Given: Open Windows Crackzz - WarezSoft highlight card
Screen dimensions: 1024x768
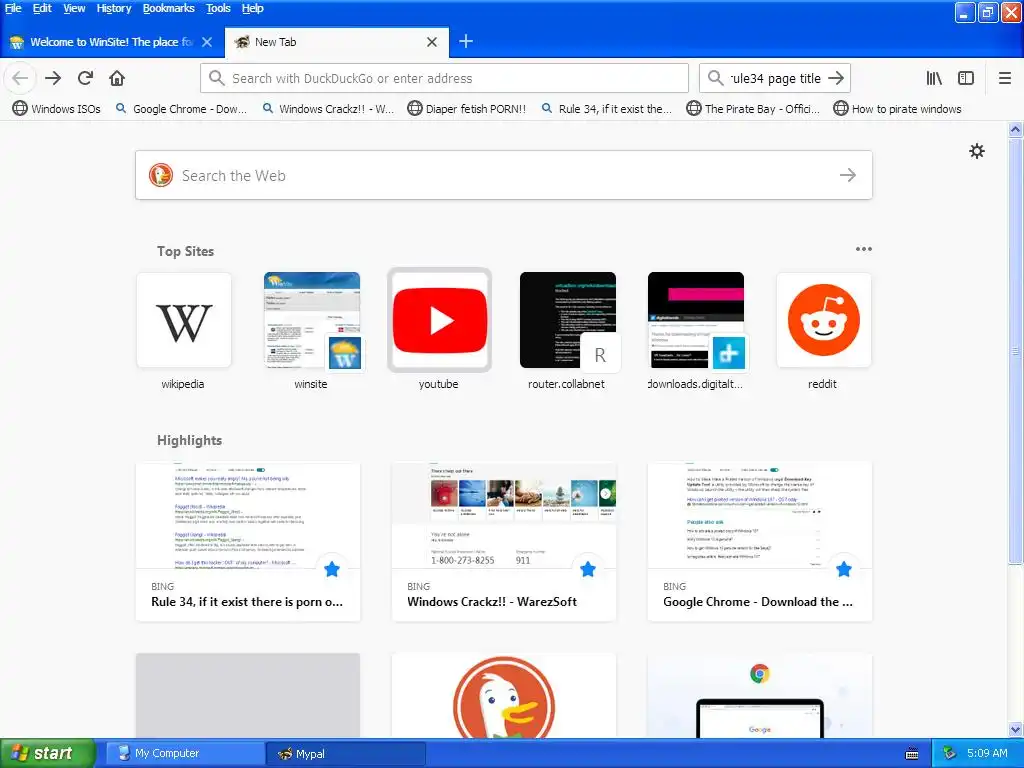Looking at the screenshot, I should click(504, 542).
